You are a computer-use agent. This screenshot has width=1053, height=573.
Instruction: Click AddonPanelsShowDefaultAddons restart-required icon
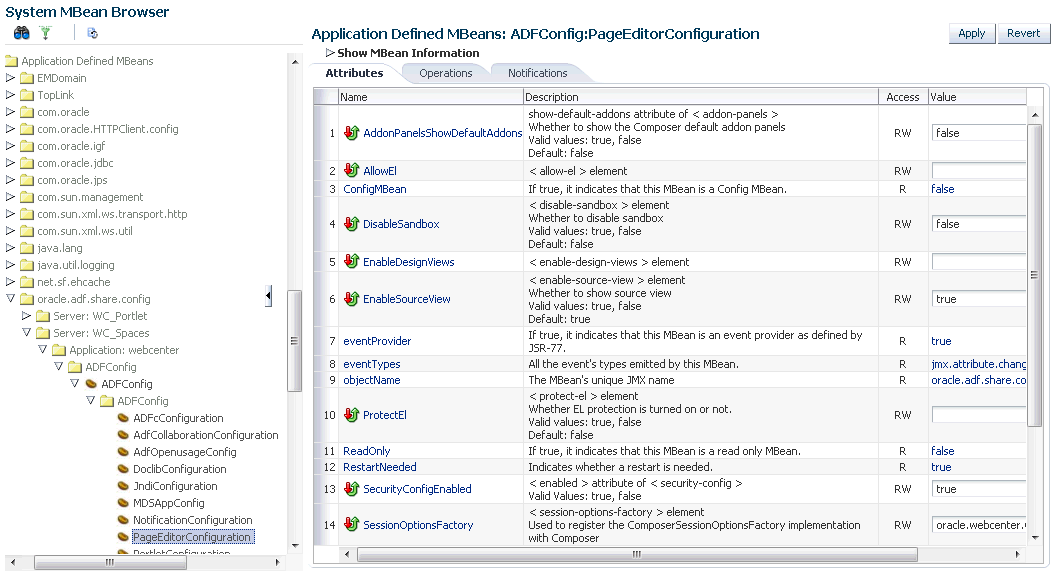click(x=351, y=132)
